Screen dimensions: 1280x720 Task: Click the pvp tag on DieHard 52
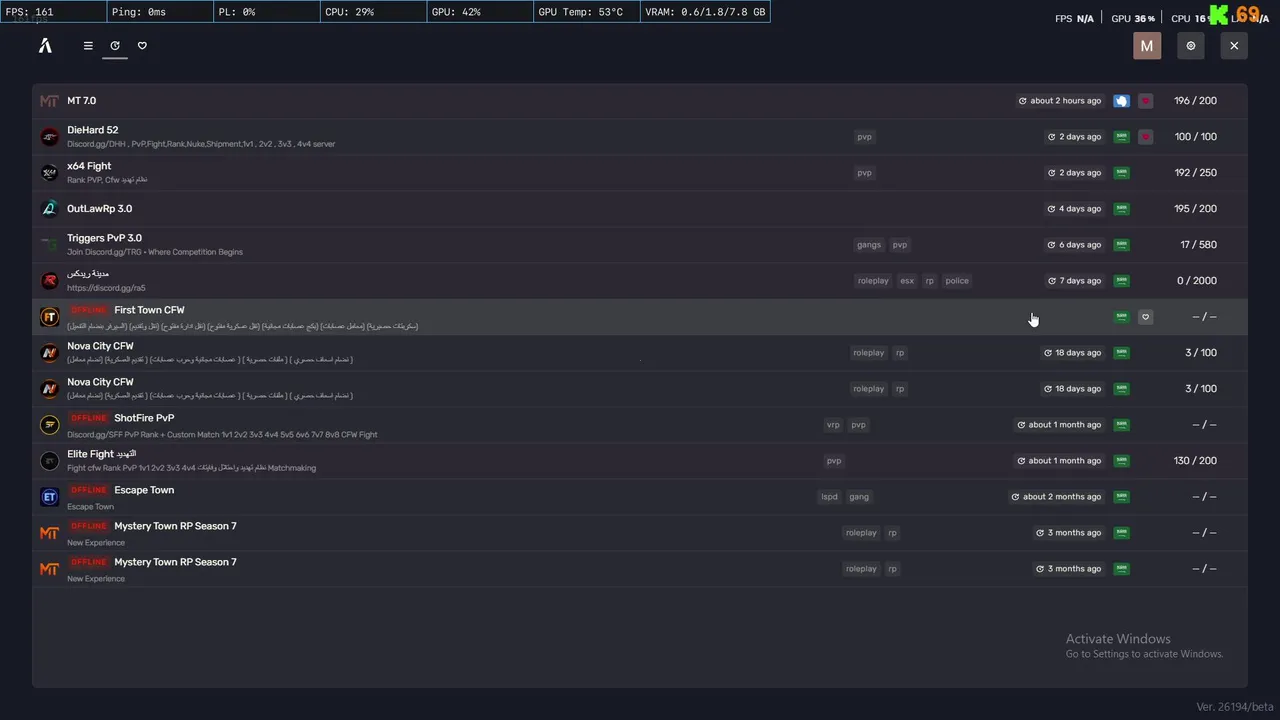pyautogui.click(x=865, y=137)
